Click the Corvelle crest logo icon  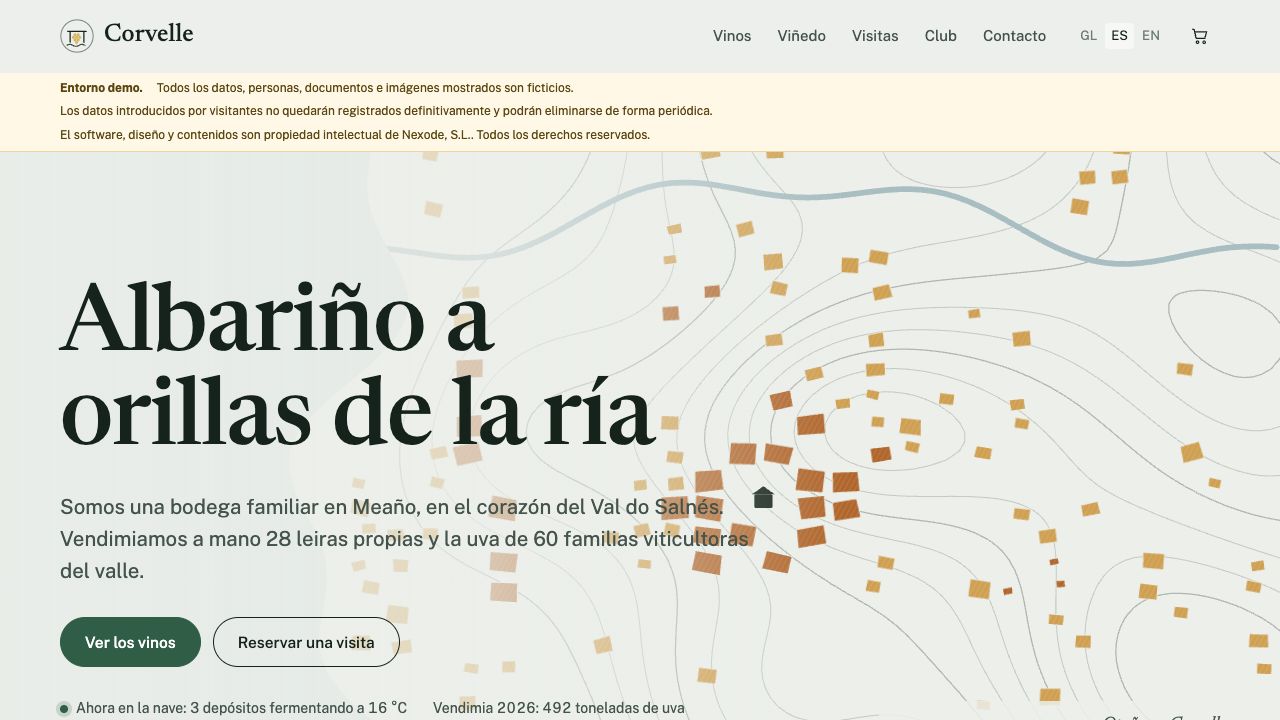click(x=77, y=36)
